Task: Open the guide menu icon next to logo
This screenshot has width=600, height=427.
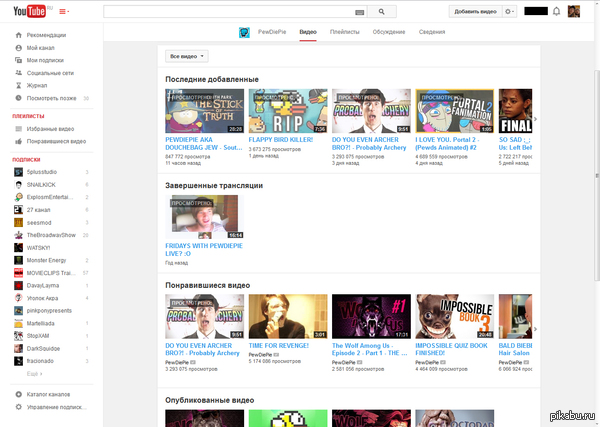Action: 64,11
